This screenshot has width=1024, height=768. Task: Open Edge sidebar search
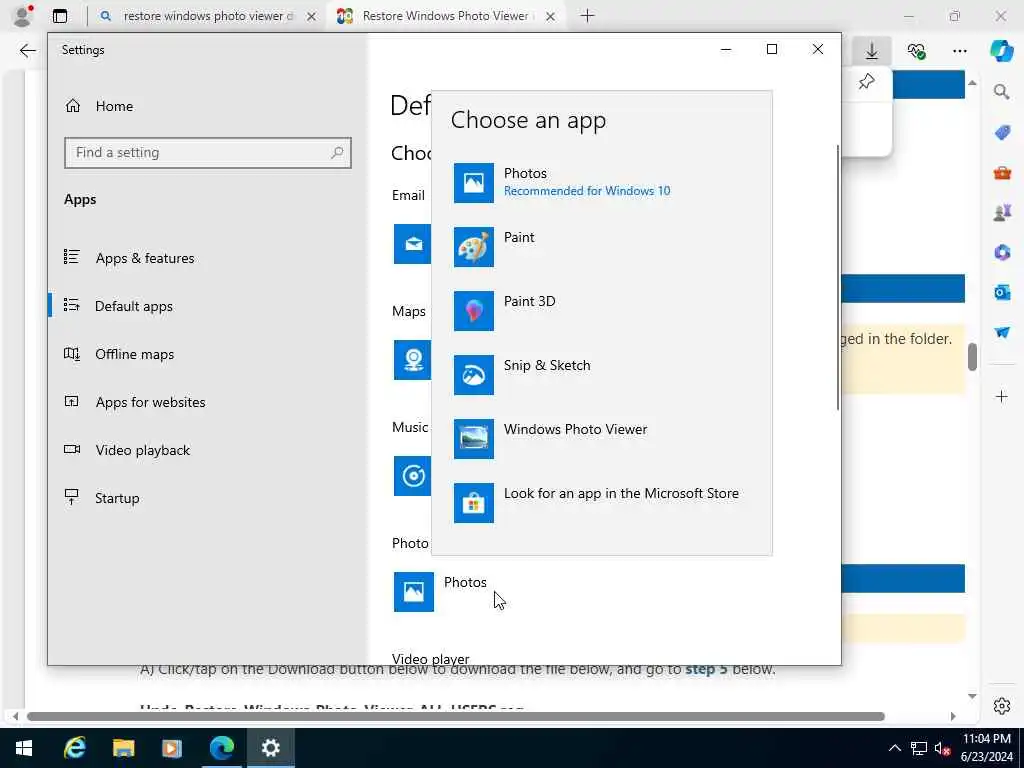click(x=1002, y=91)
